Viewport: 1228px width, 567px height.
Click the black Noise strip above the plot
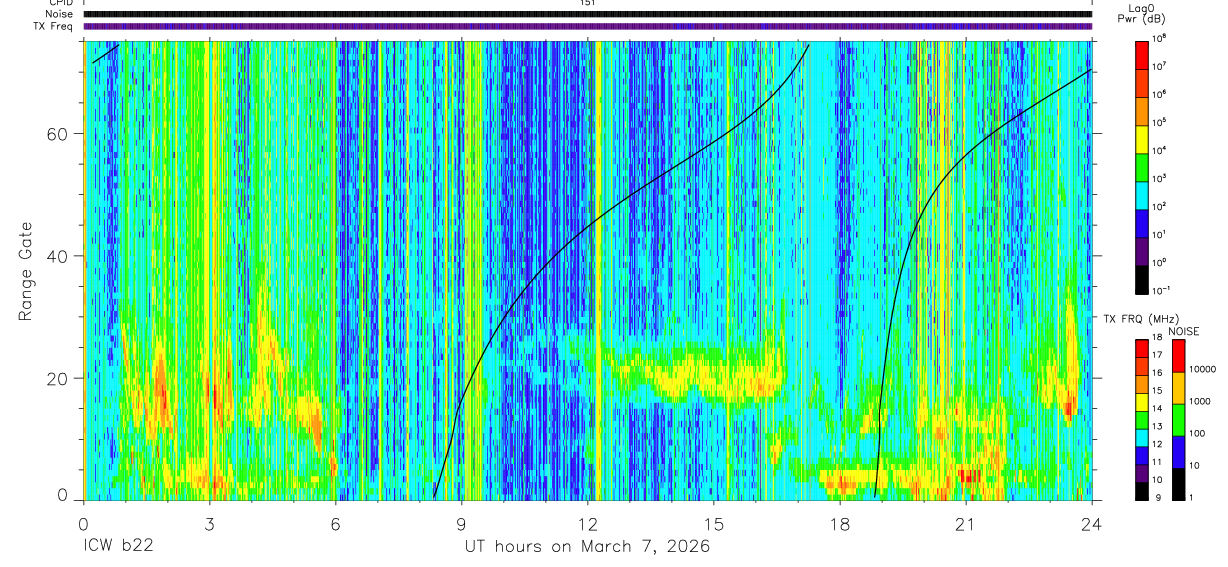click(588, 14)
